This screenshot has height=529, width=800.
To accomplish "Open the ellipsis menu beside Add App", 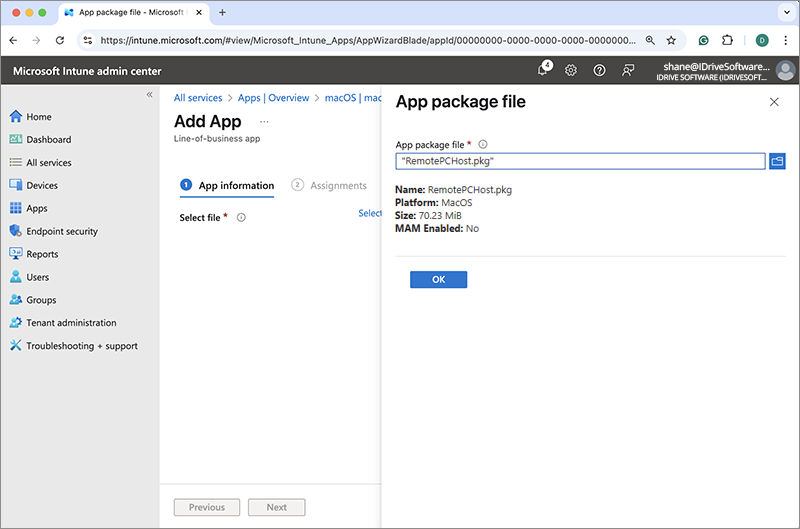I will coord(264,122).
